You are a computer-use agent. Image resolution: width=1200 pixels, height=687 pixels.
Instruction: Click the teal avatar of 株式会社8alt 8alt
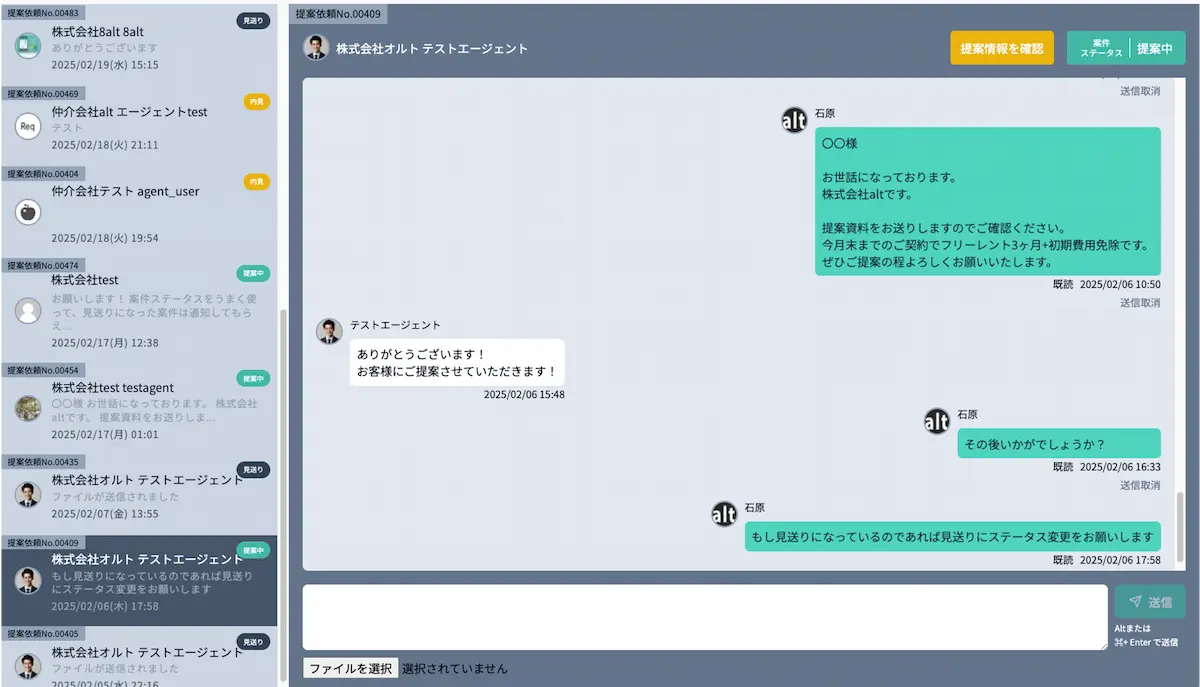[x=28, y=45]
